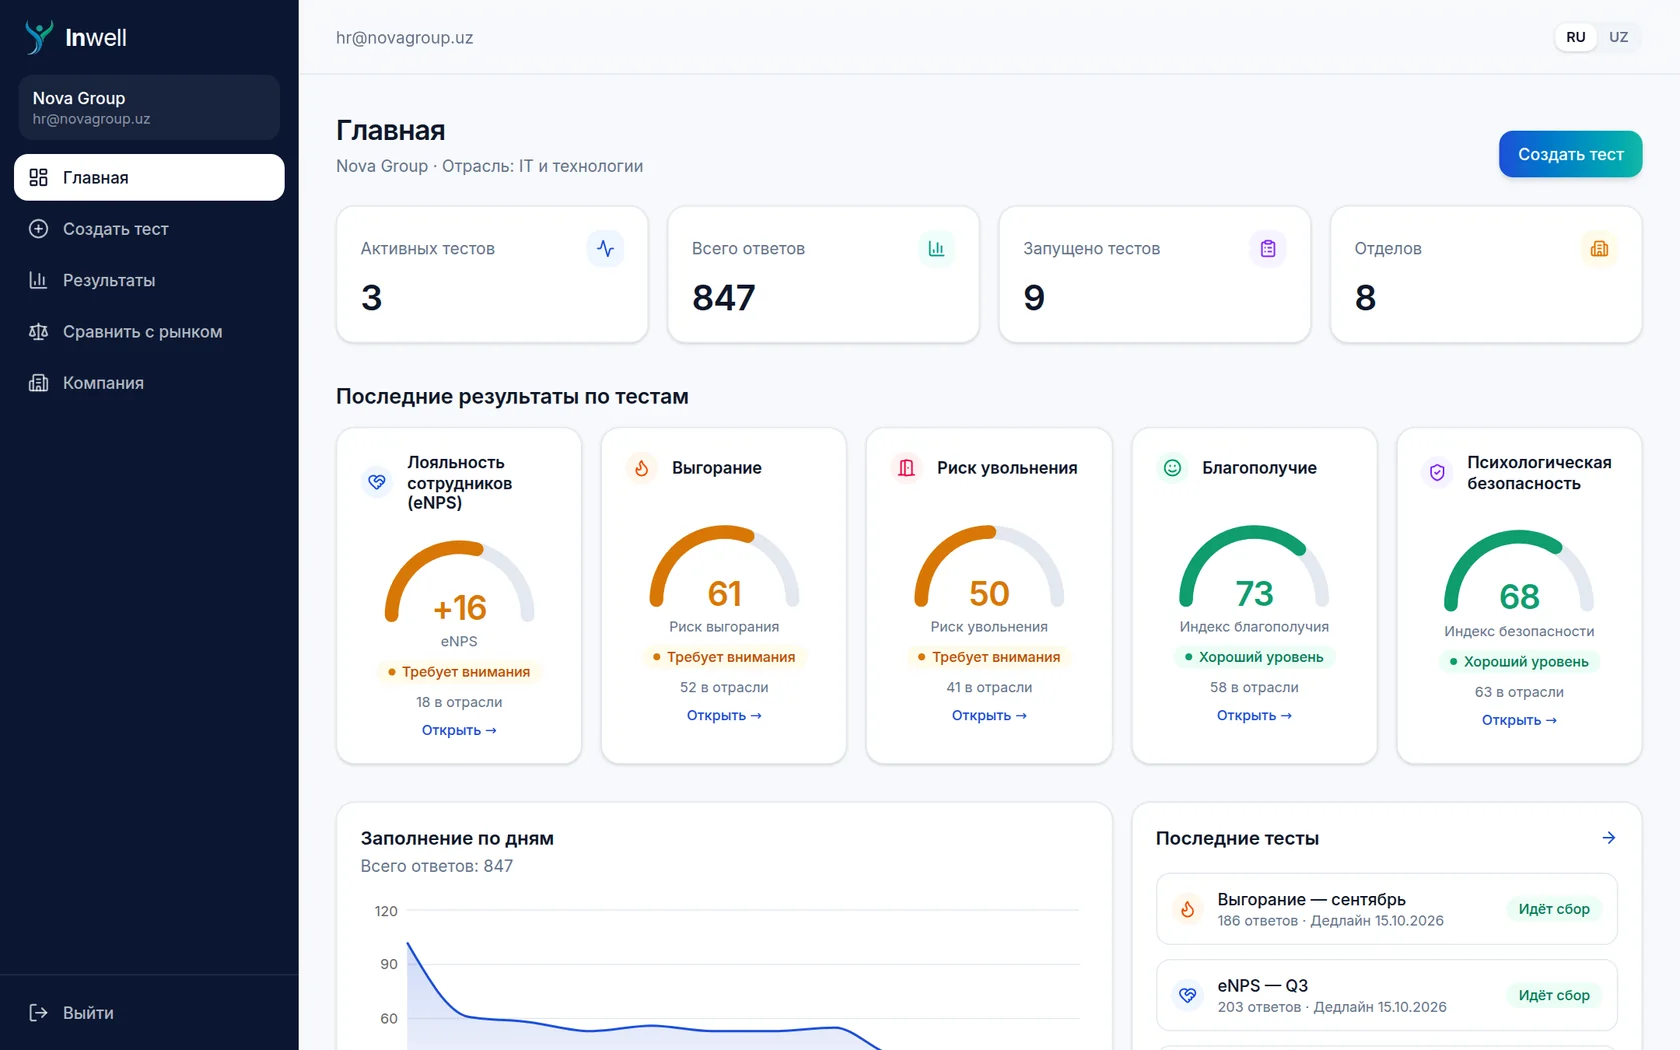Click Открыть on Риск увольнения card
This screenshot has height=1050, width=1680.
tap(989, 715)
